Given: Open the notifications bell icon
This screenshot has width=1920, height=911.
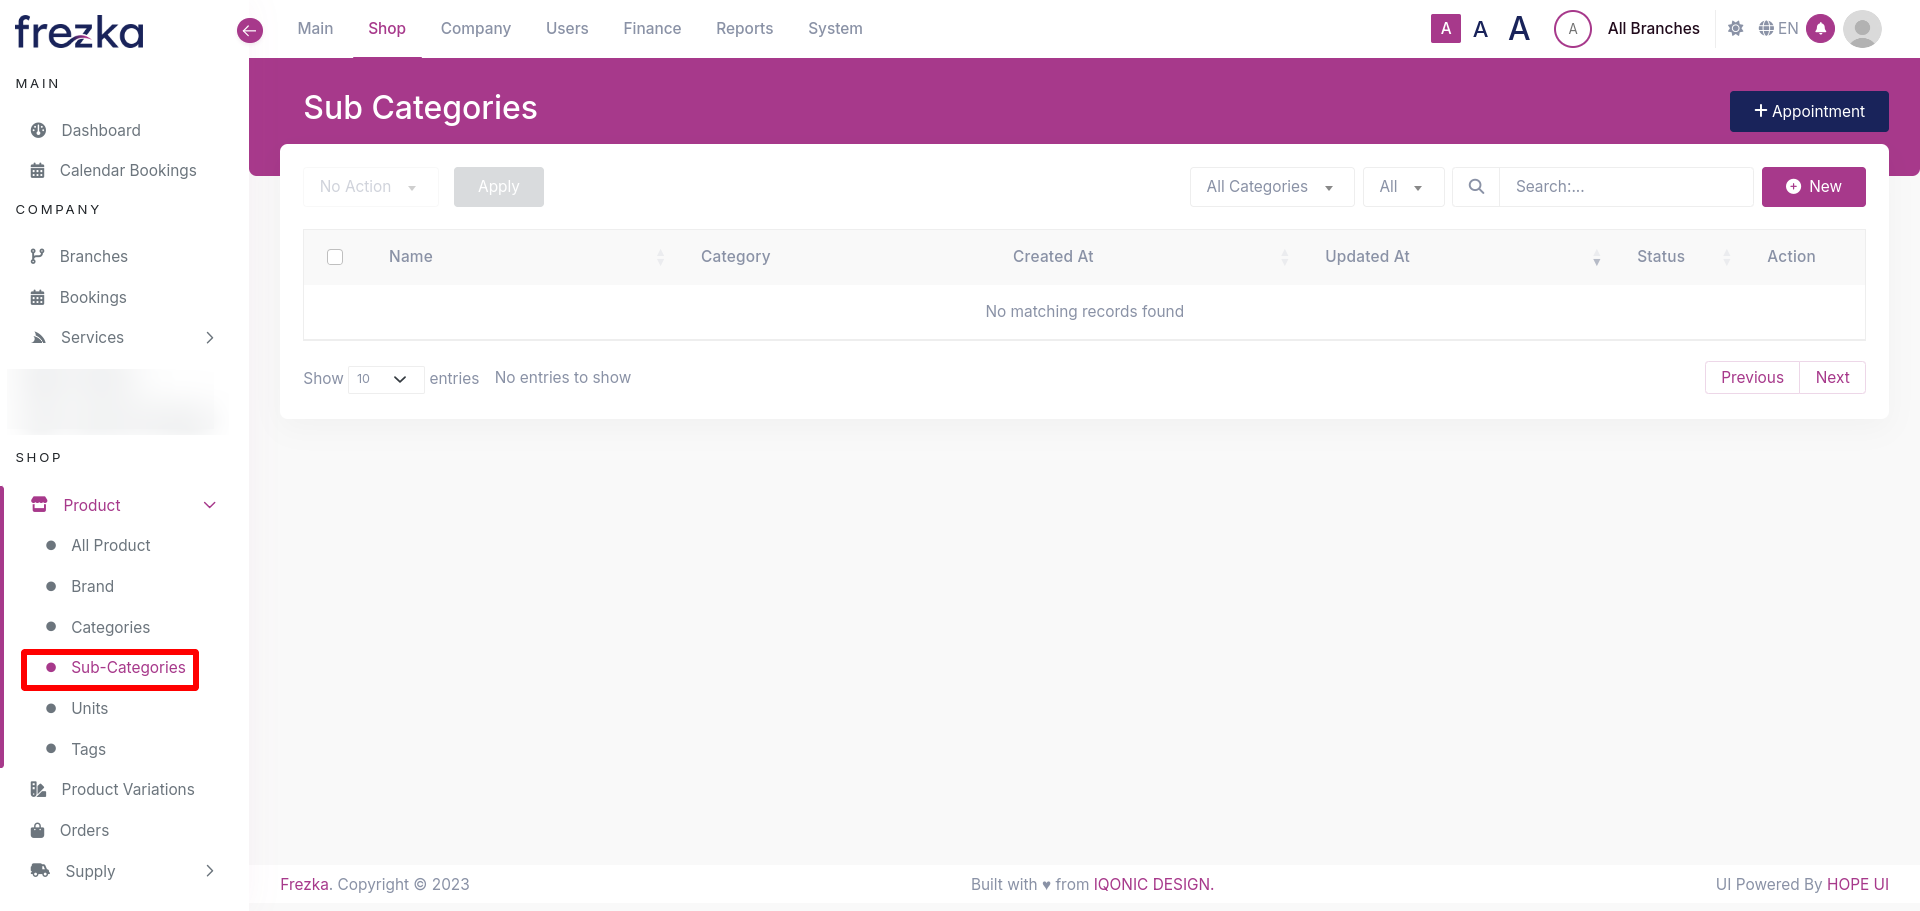Looking at the screenshot, I should [x=1820, y=29].
